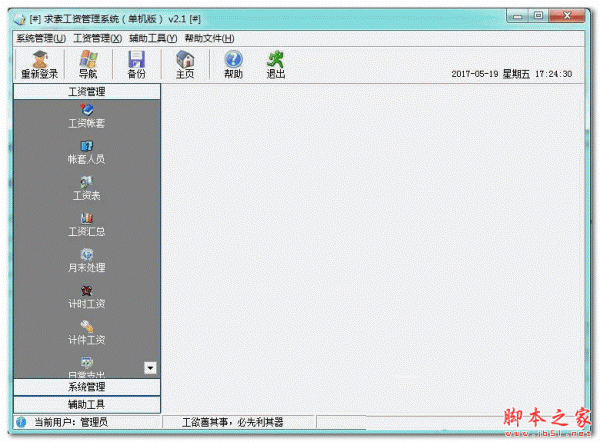Expand the 系统管理 sidebar panel

[x=87, y=387]
